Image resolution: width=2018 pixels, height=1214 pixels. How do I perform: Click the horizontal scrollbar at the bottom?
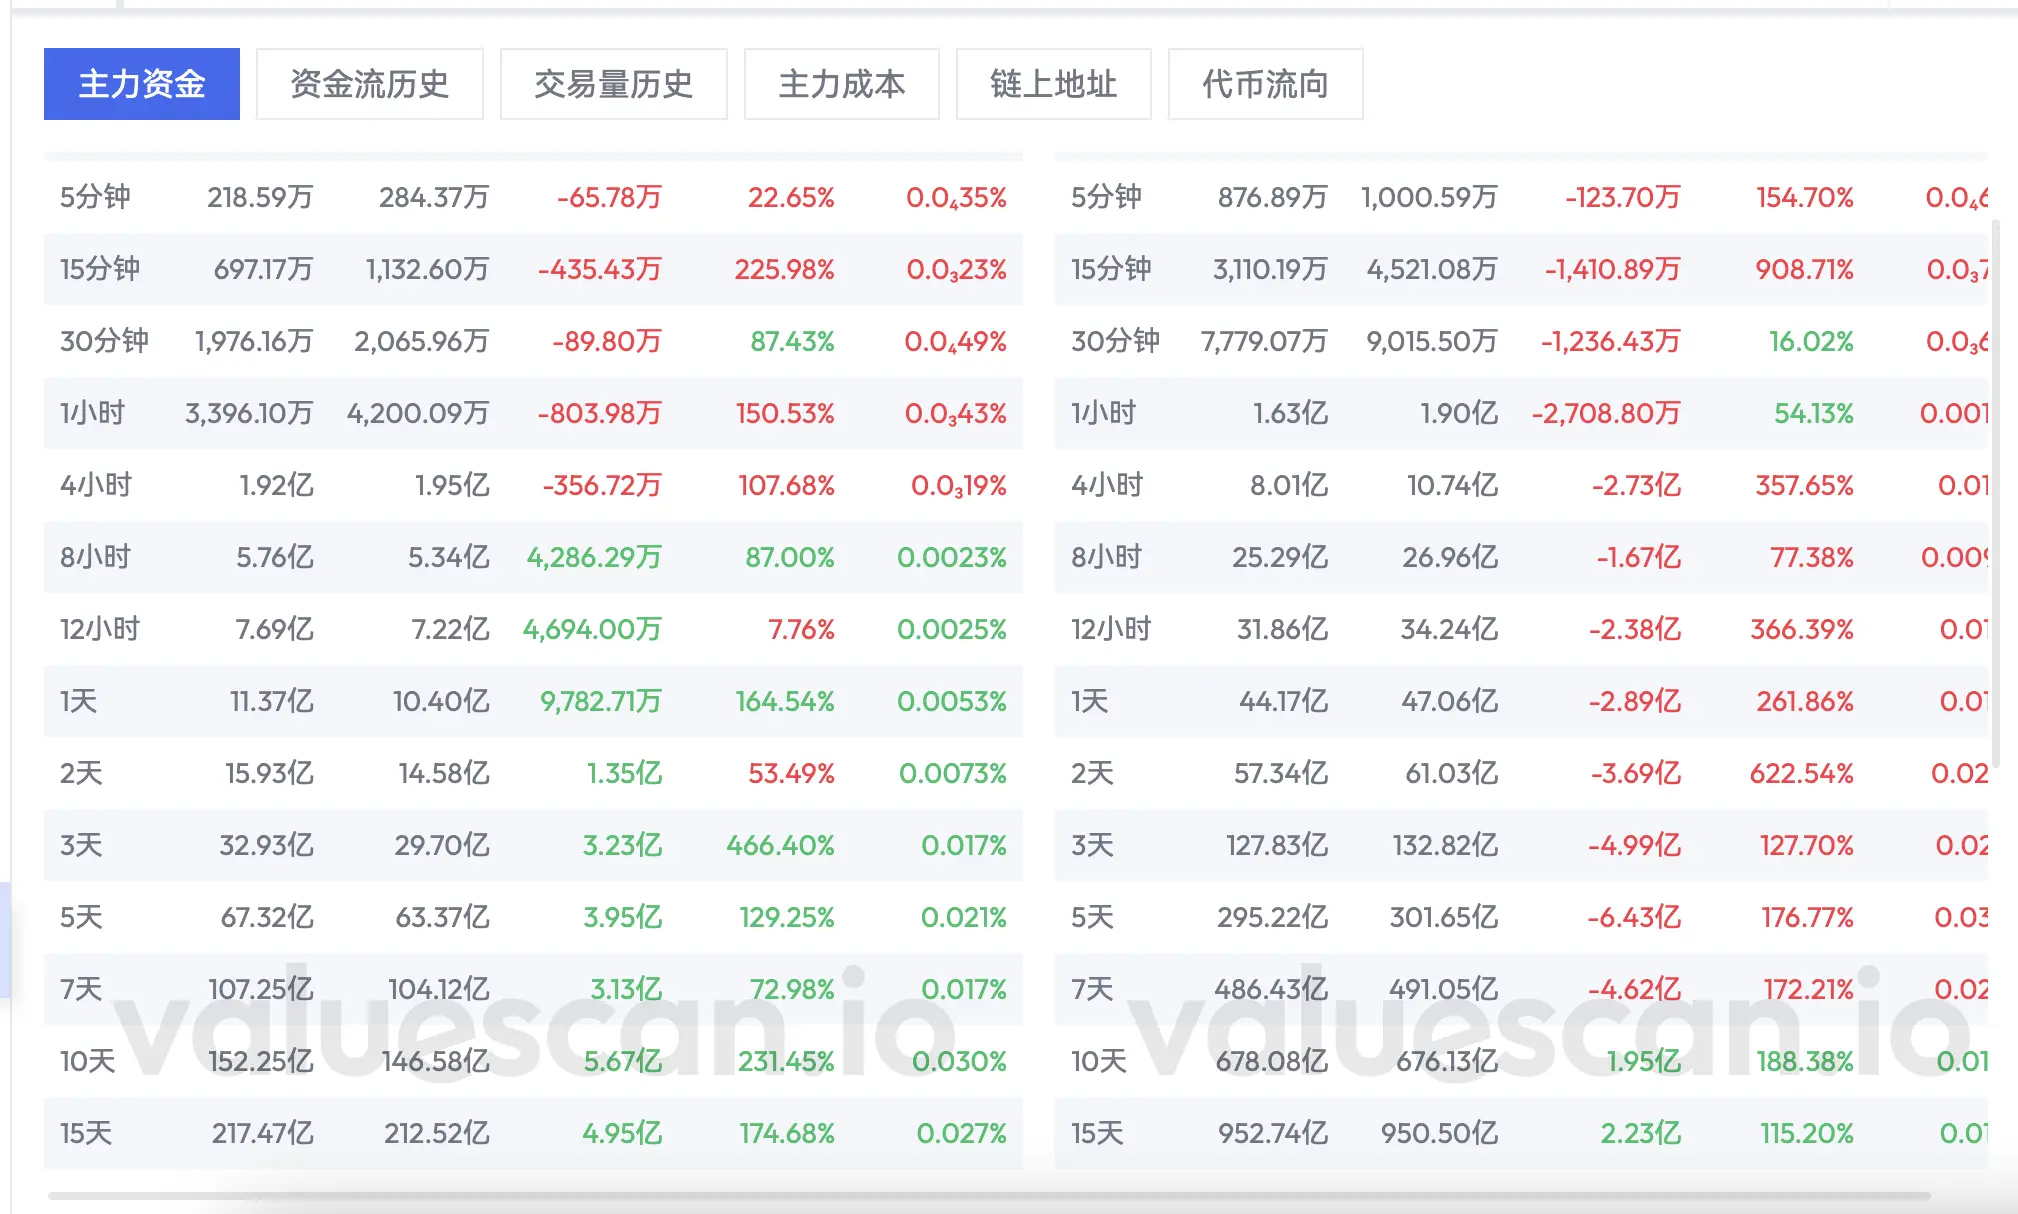(x=988, y=1196)
